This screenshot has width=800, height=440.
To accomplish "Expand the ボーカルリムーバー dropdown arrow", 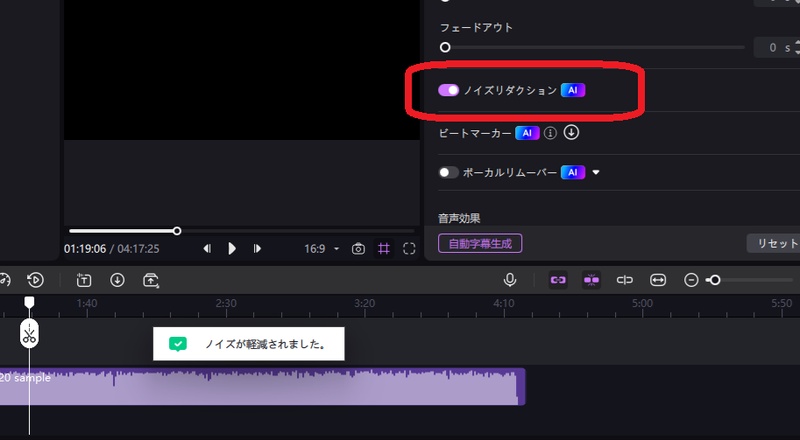I will tap(595, 173).
